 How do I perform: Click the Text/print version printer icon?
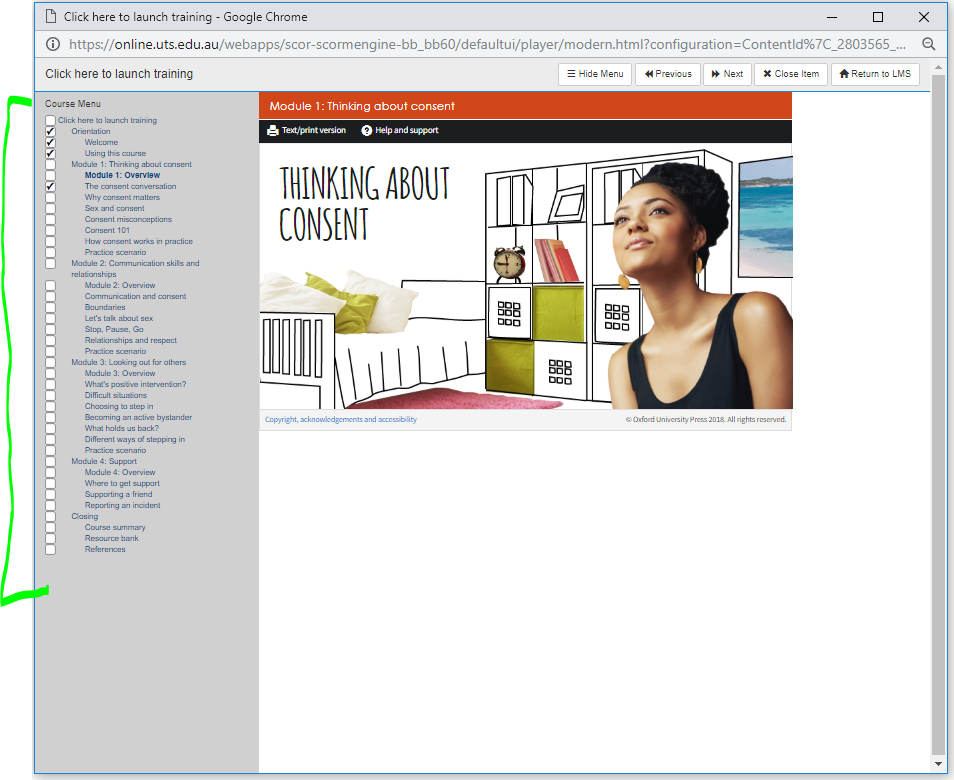[272, 130]
